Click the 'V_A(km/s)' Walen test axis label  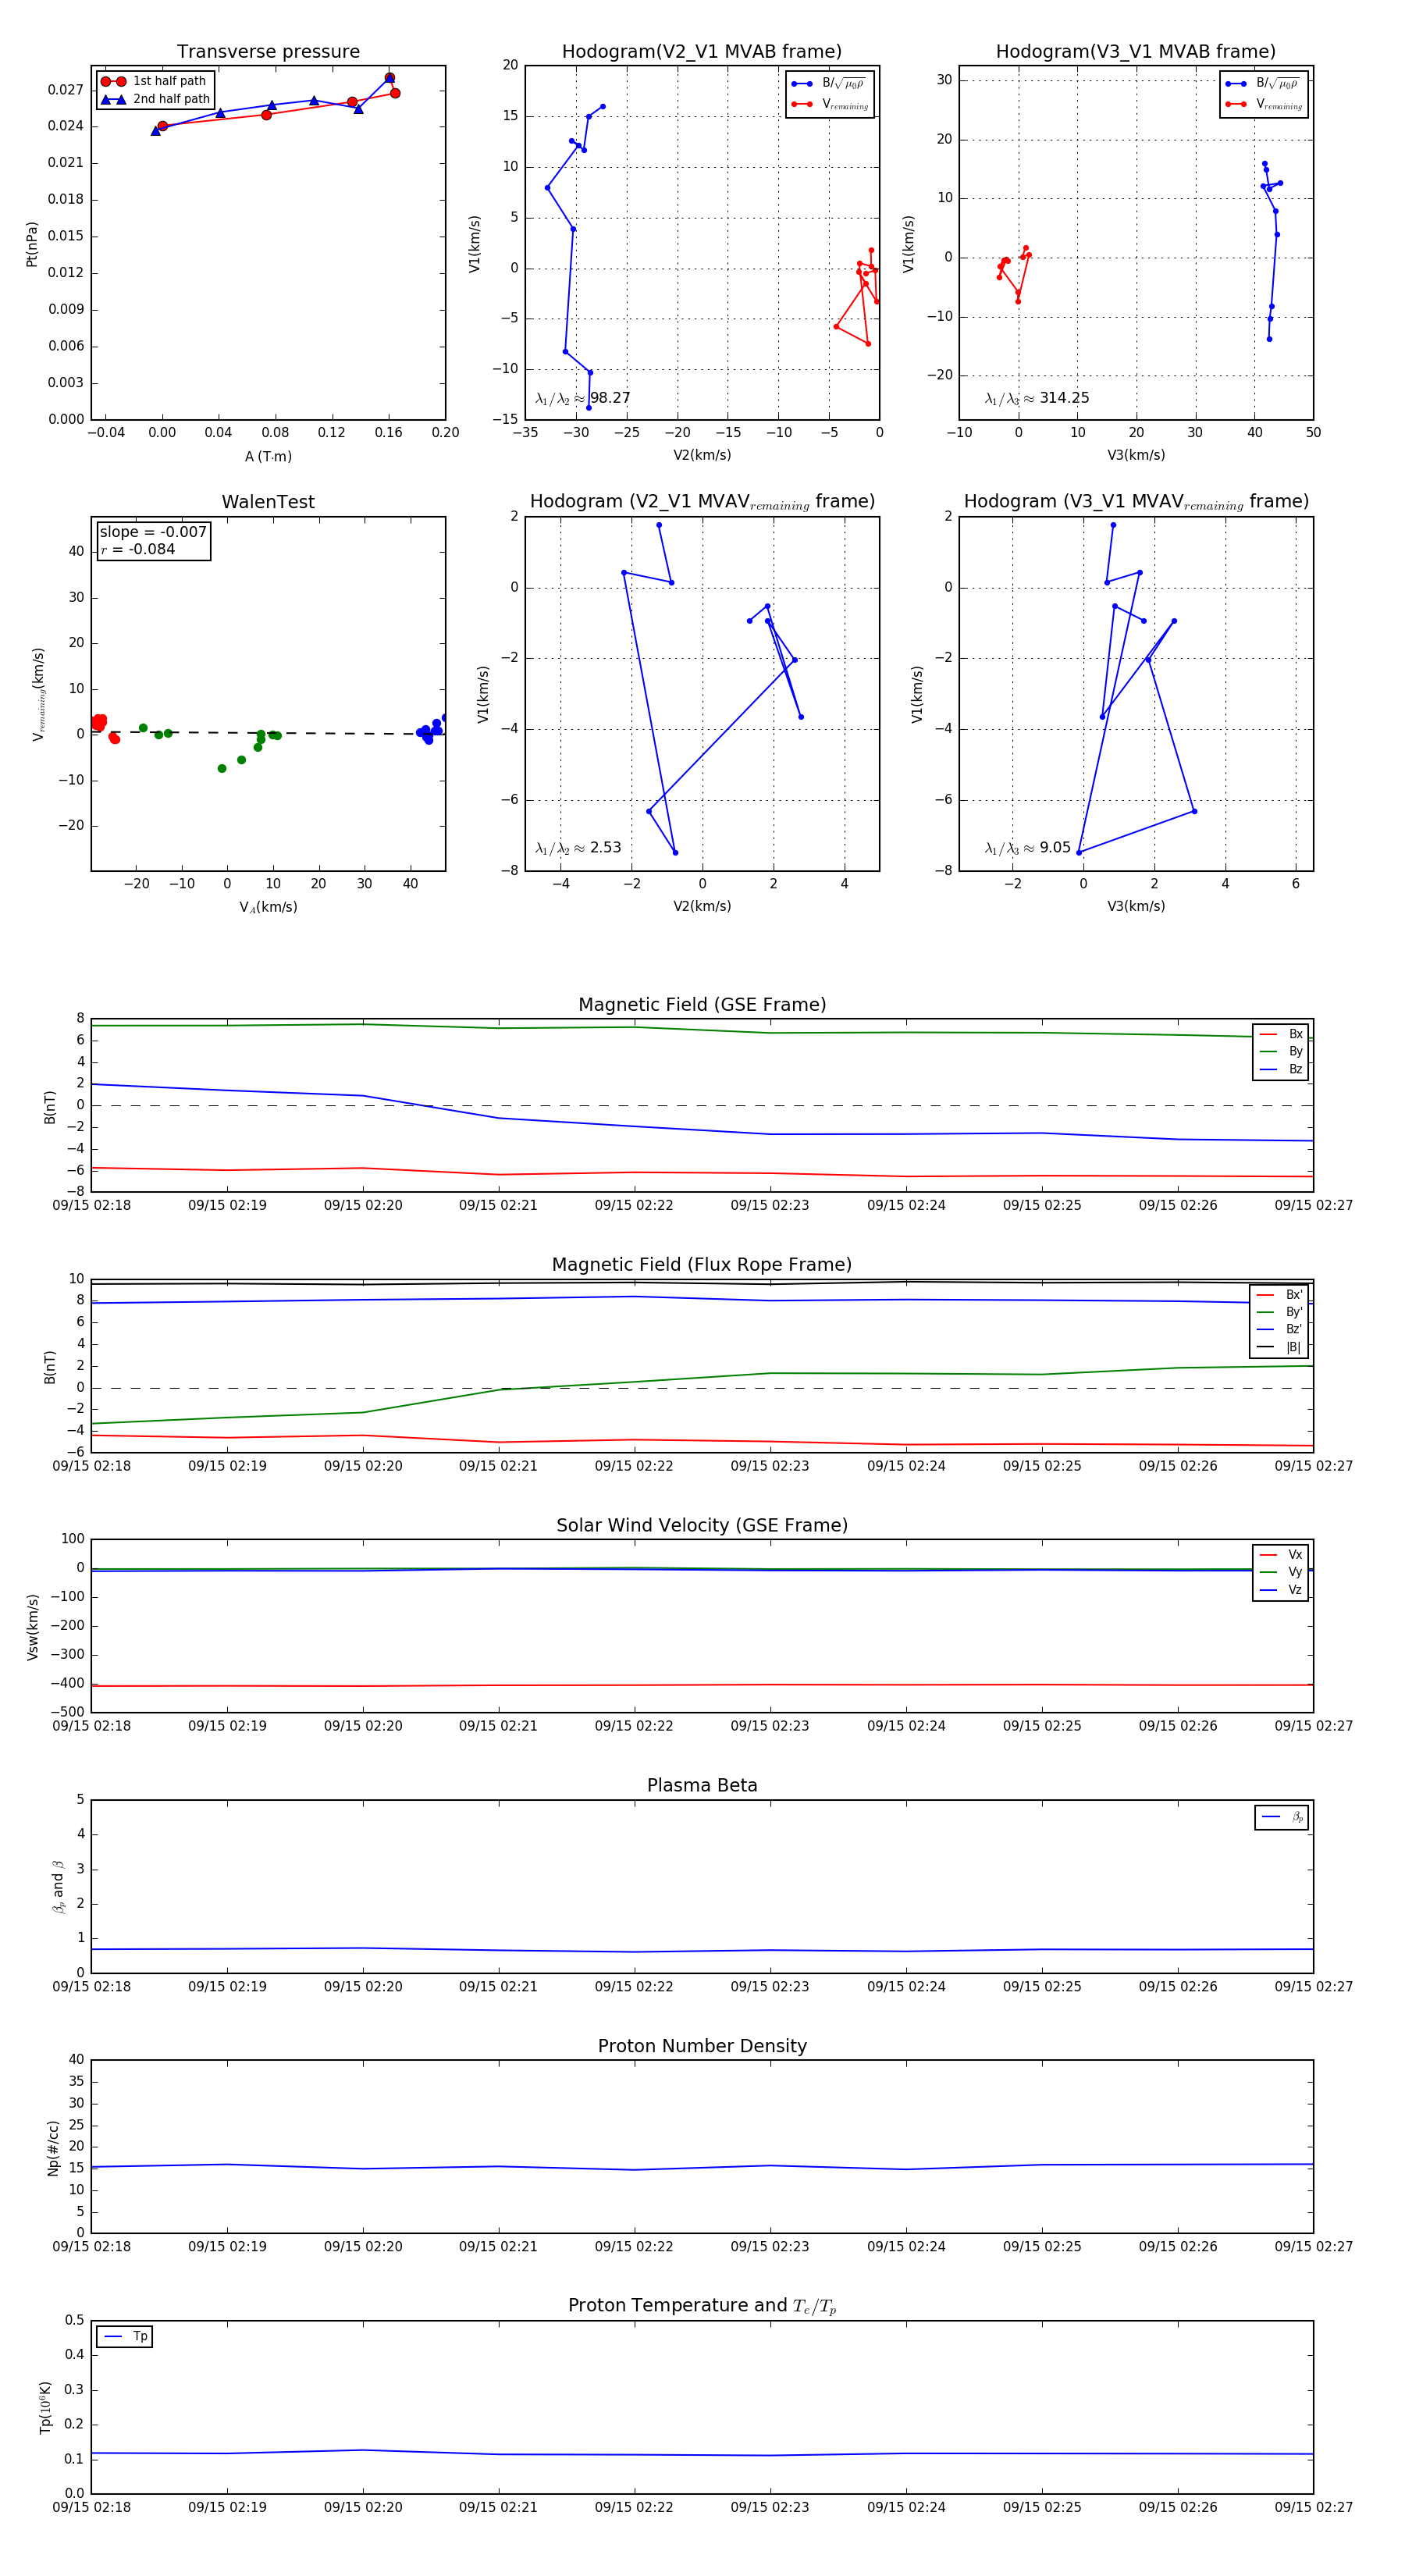click(268, 907)
